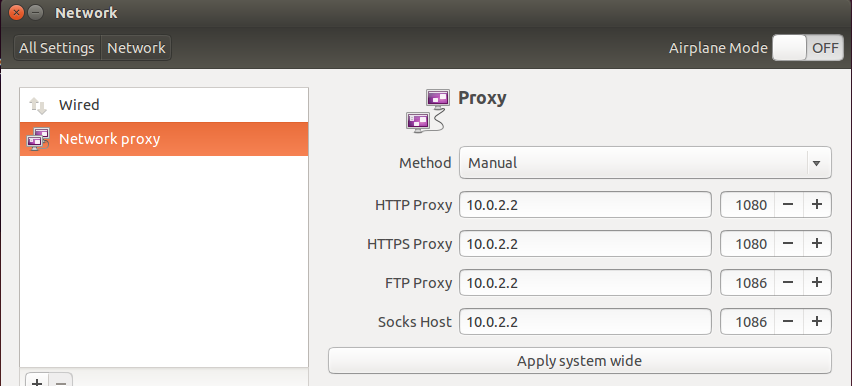Image resolution: width=852 pixels, height=386 pixels.
Task: Click the HTTP Proxy port field 1080
Action: coord(748,204)
